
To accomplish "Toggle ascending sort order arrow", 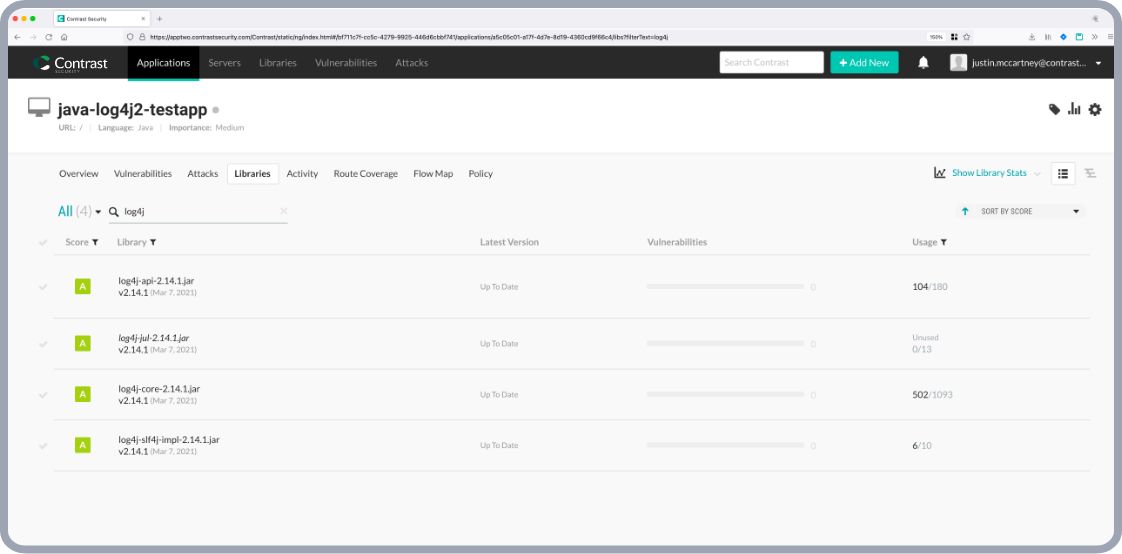I will click(965, 211).
